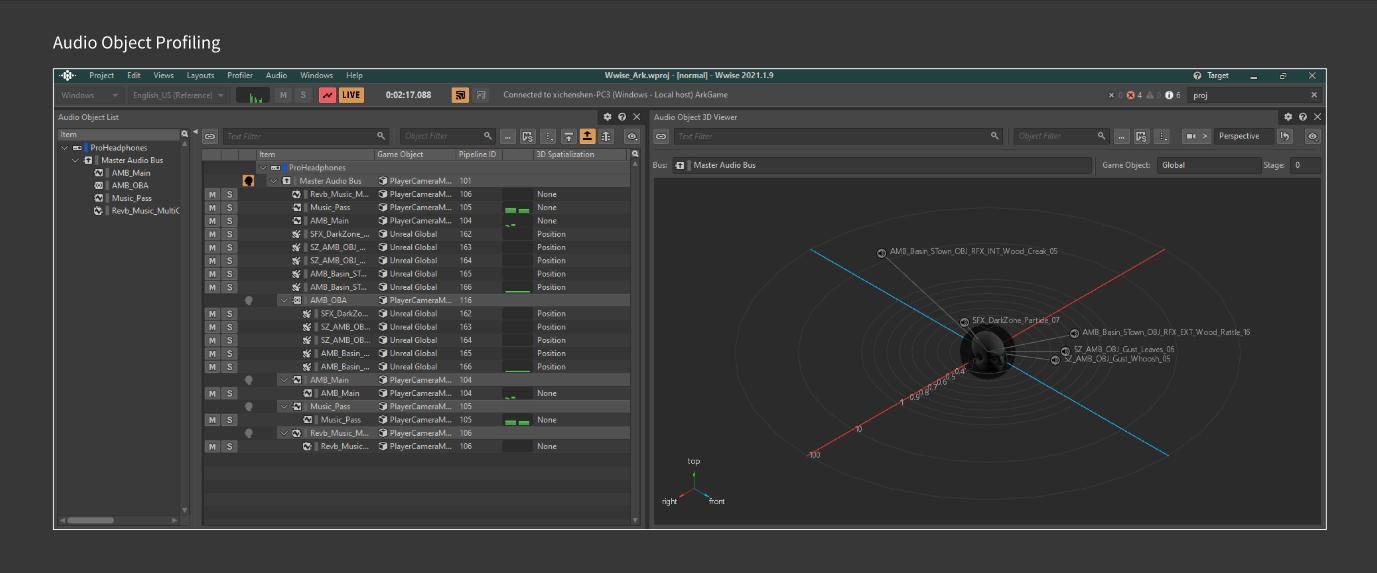Collapse the Music_Pass bus group in the table
The width and height of the screenshot is (1377, 573).
[x=284, y=407]
